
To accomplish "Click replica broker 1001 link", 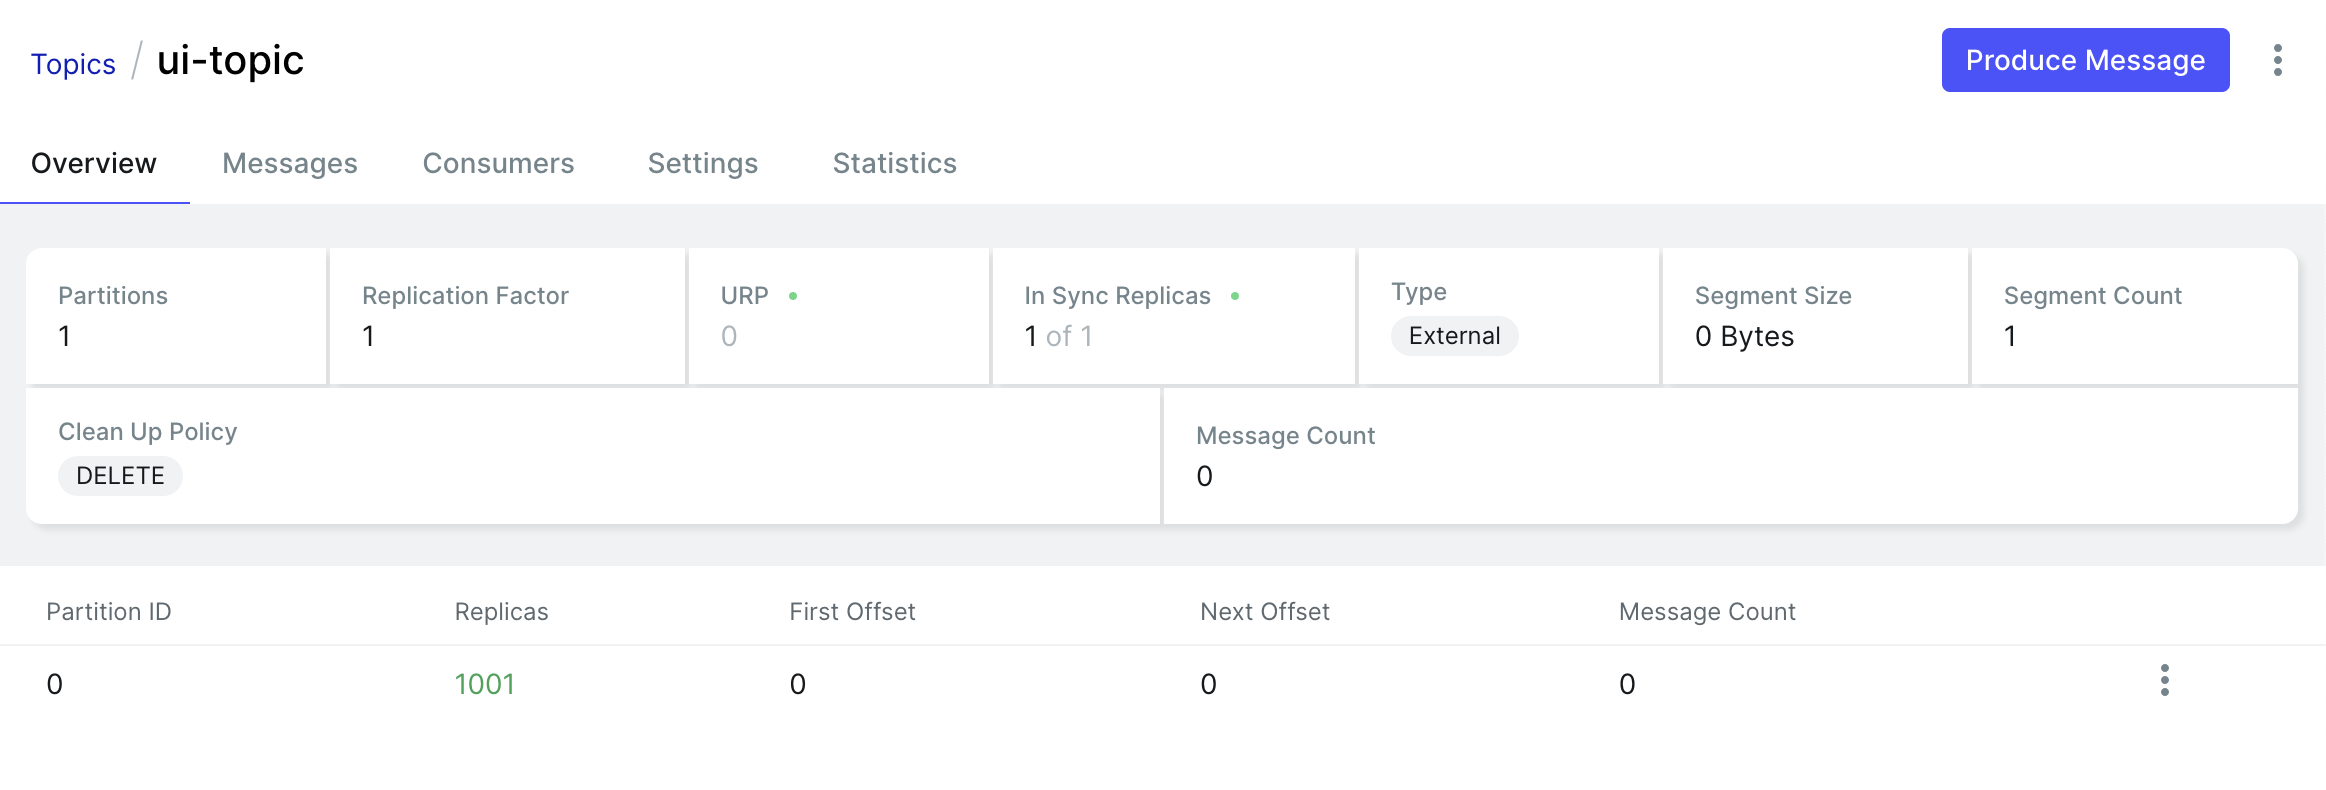I will click(x=485, y=684).
